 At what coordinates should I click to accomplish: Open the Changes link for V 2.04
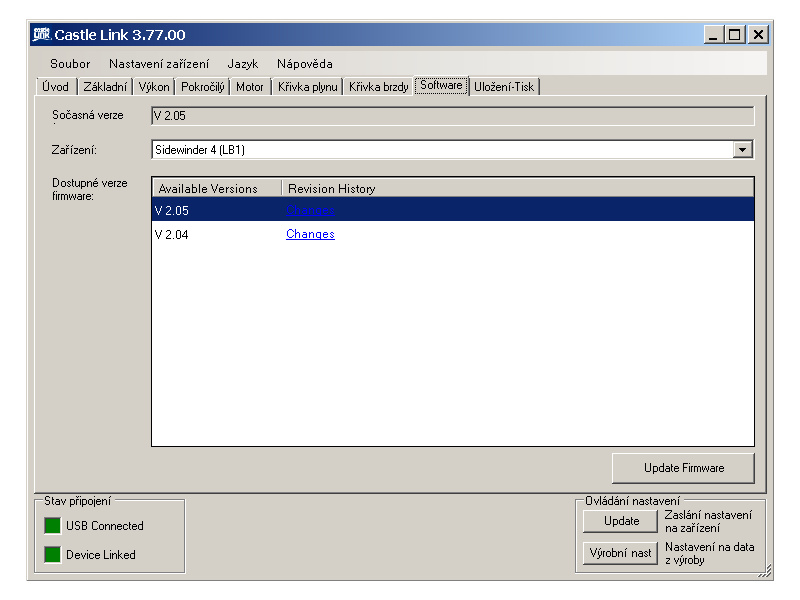tap(310, 234)
